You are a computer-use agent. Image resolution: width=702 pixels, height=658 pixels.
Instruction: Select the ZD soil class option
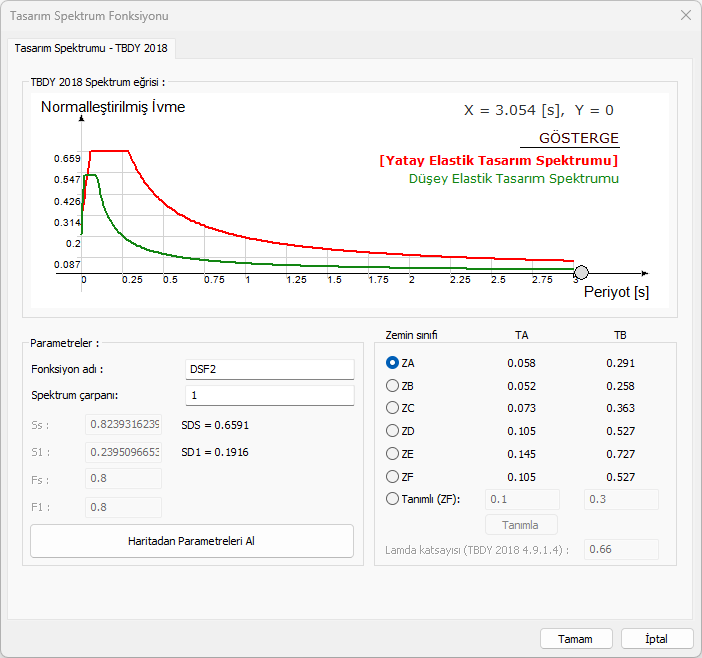click(x=393, y=431)
